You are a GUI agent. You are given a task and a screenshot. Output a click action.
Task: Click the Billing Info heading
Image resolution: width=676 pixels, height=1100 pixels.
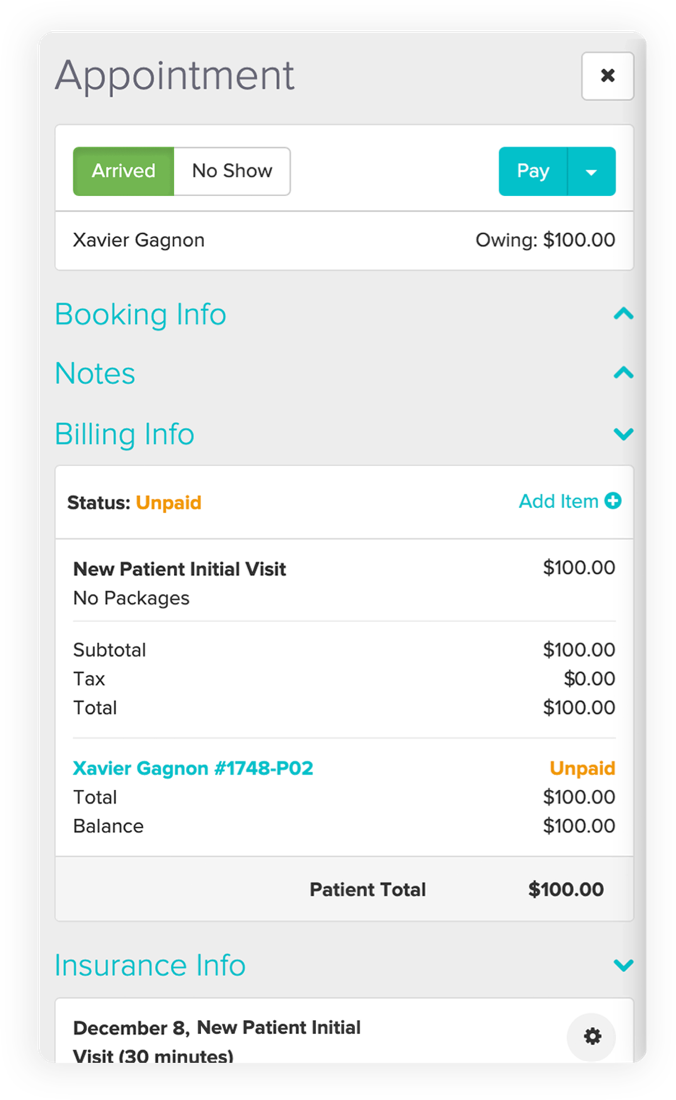tap(124, 434)
